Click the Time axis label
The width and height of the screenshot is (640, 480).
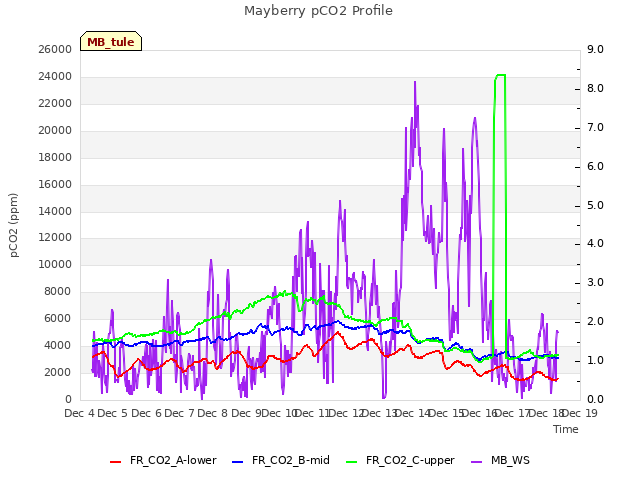point(566,429)
